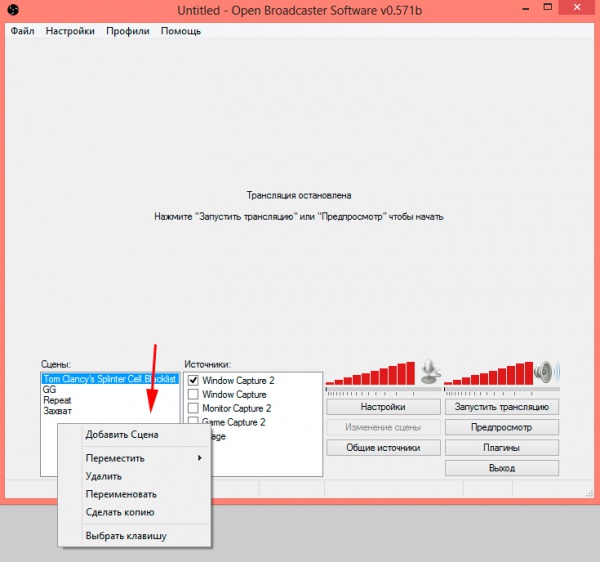Viewport: 600px width, 562px height.
Task: Uncheck the Window Capture 2 source
Action: (194, 381)
